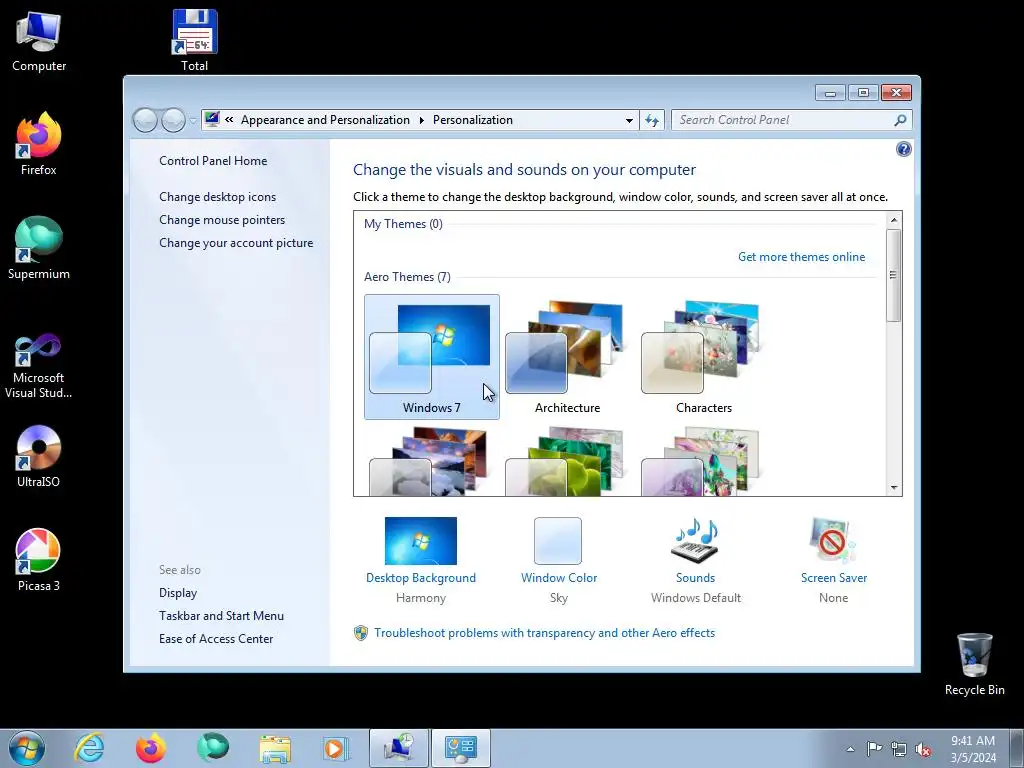Launch the Firefox desktop shortcut
The image size is (1024, 768).
[39, 144]
